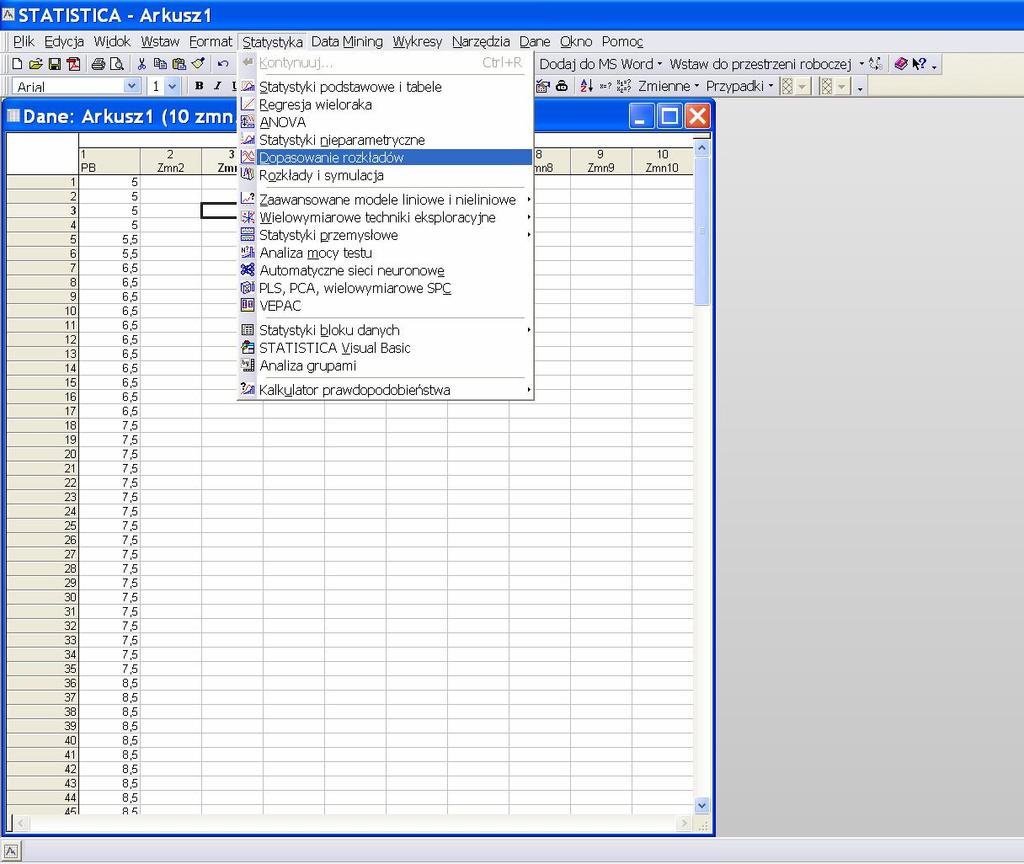Click the Format Painter brush icon
Screen dimensions: 1024x864
point(199,64)
